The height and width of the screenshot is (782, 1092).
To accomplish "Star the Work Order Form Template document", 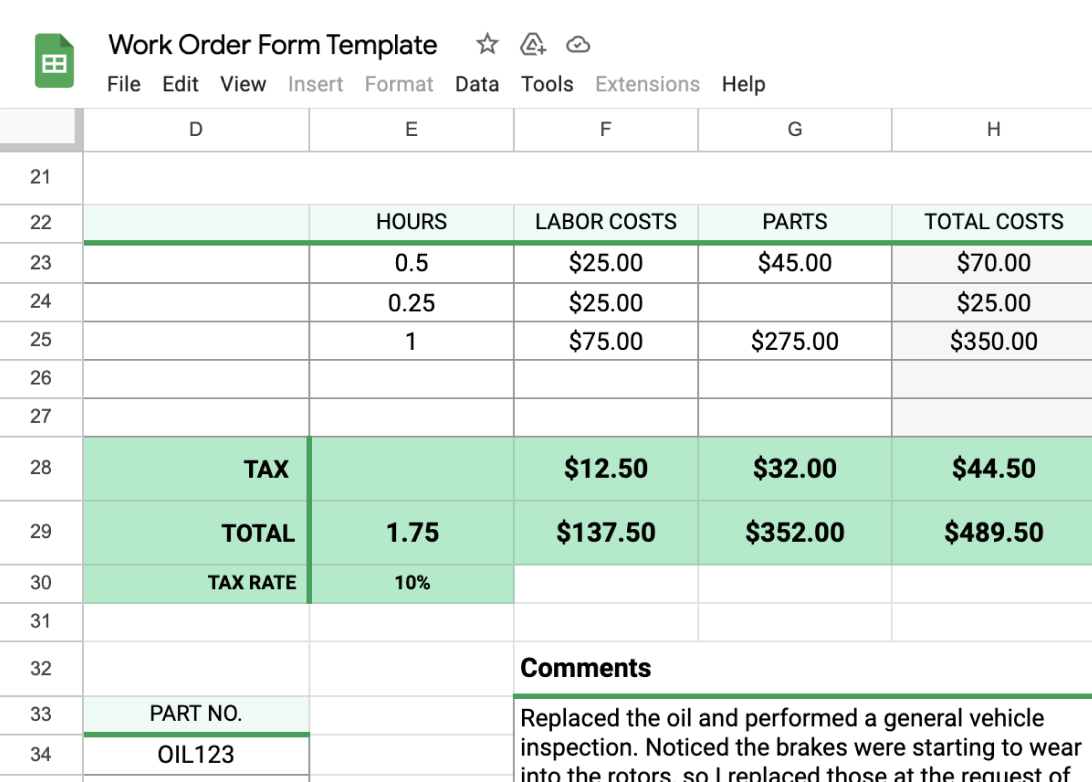I will coord(487,45).
